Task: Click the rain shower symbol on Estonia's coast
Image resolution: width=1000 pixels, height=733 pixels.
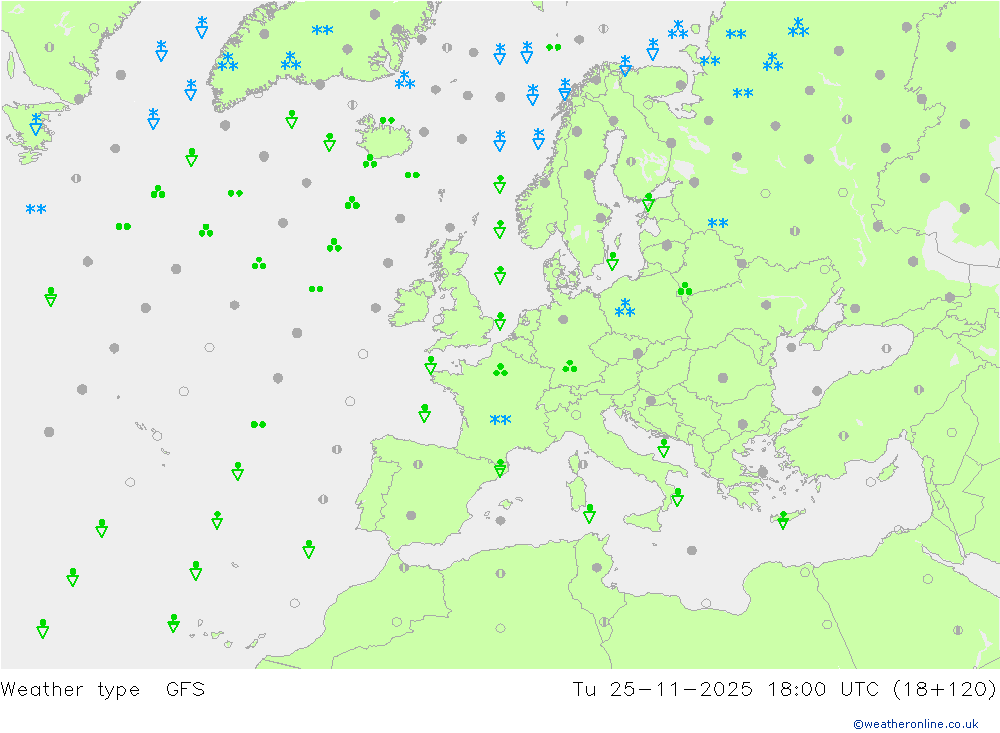Action: [649, 202]
